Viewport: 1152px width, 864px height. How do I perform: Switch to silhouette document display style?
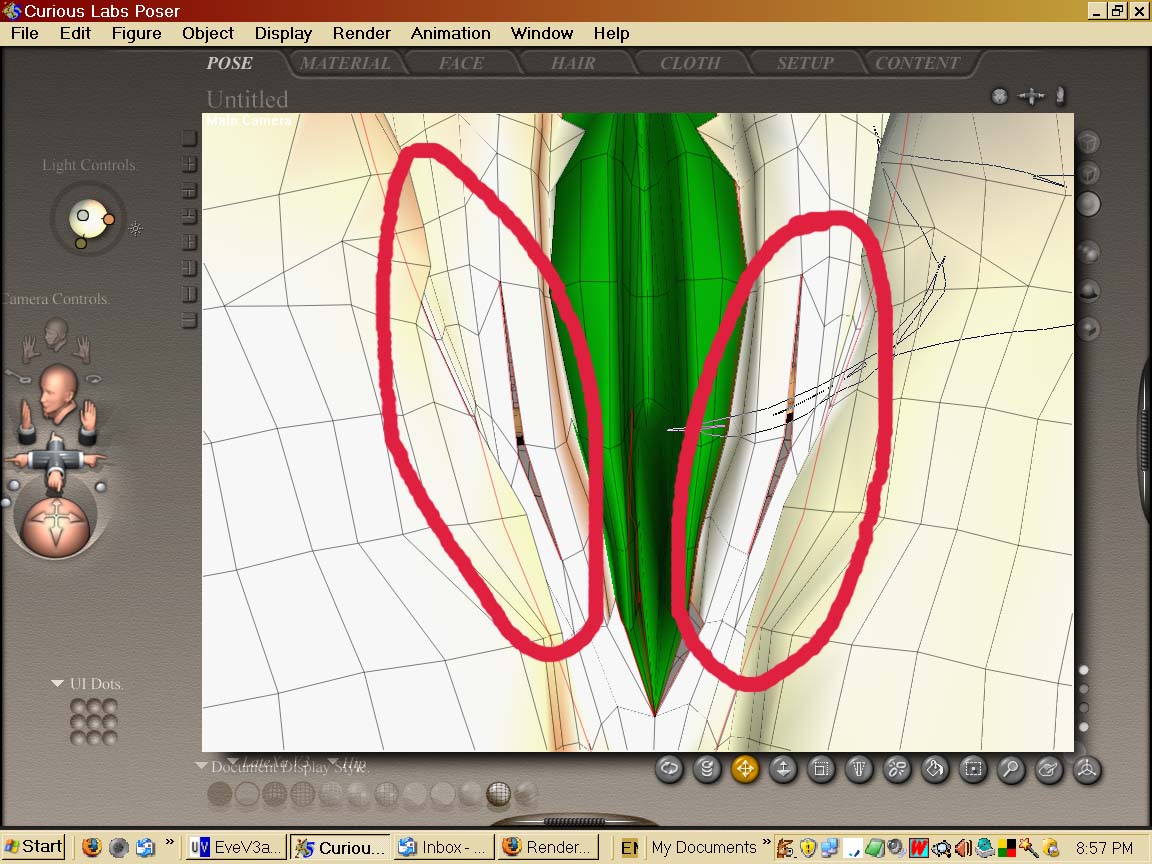point(219,794)
